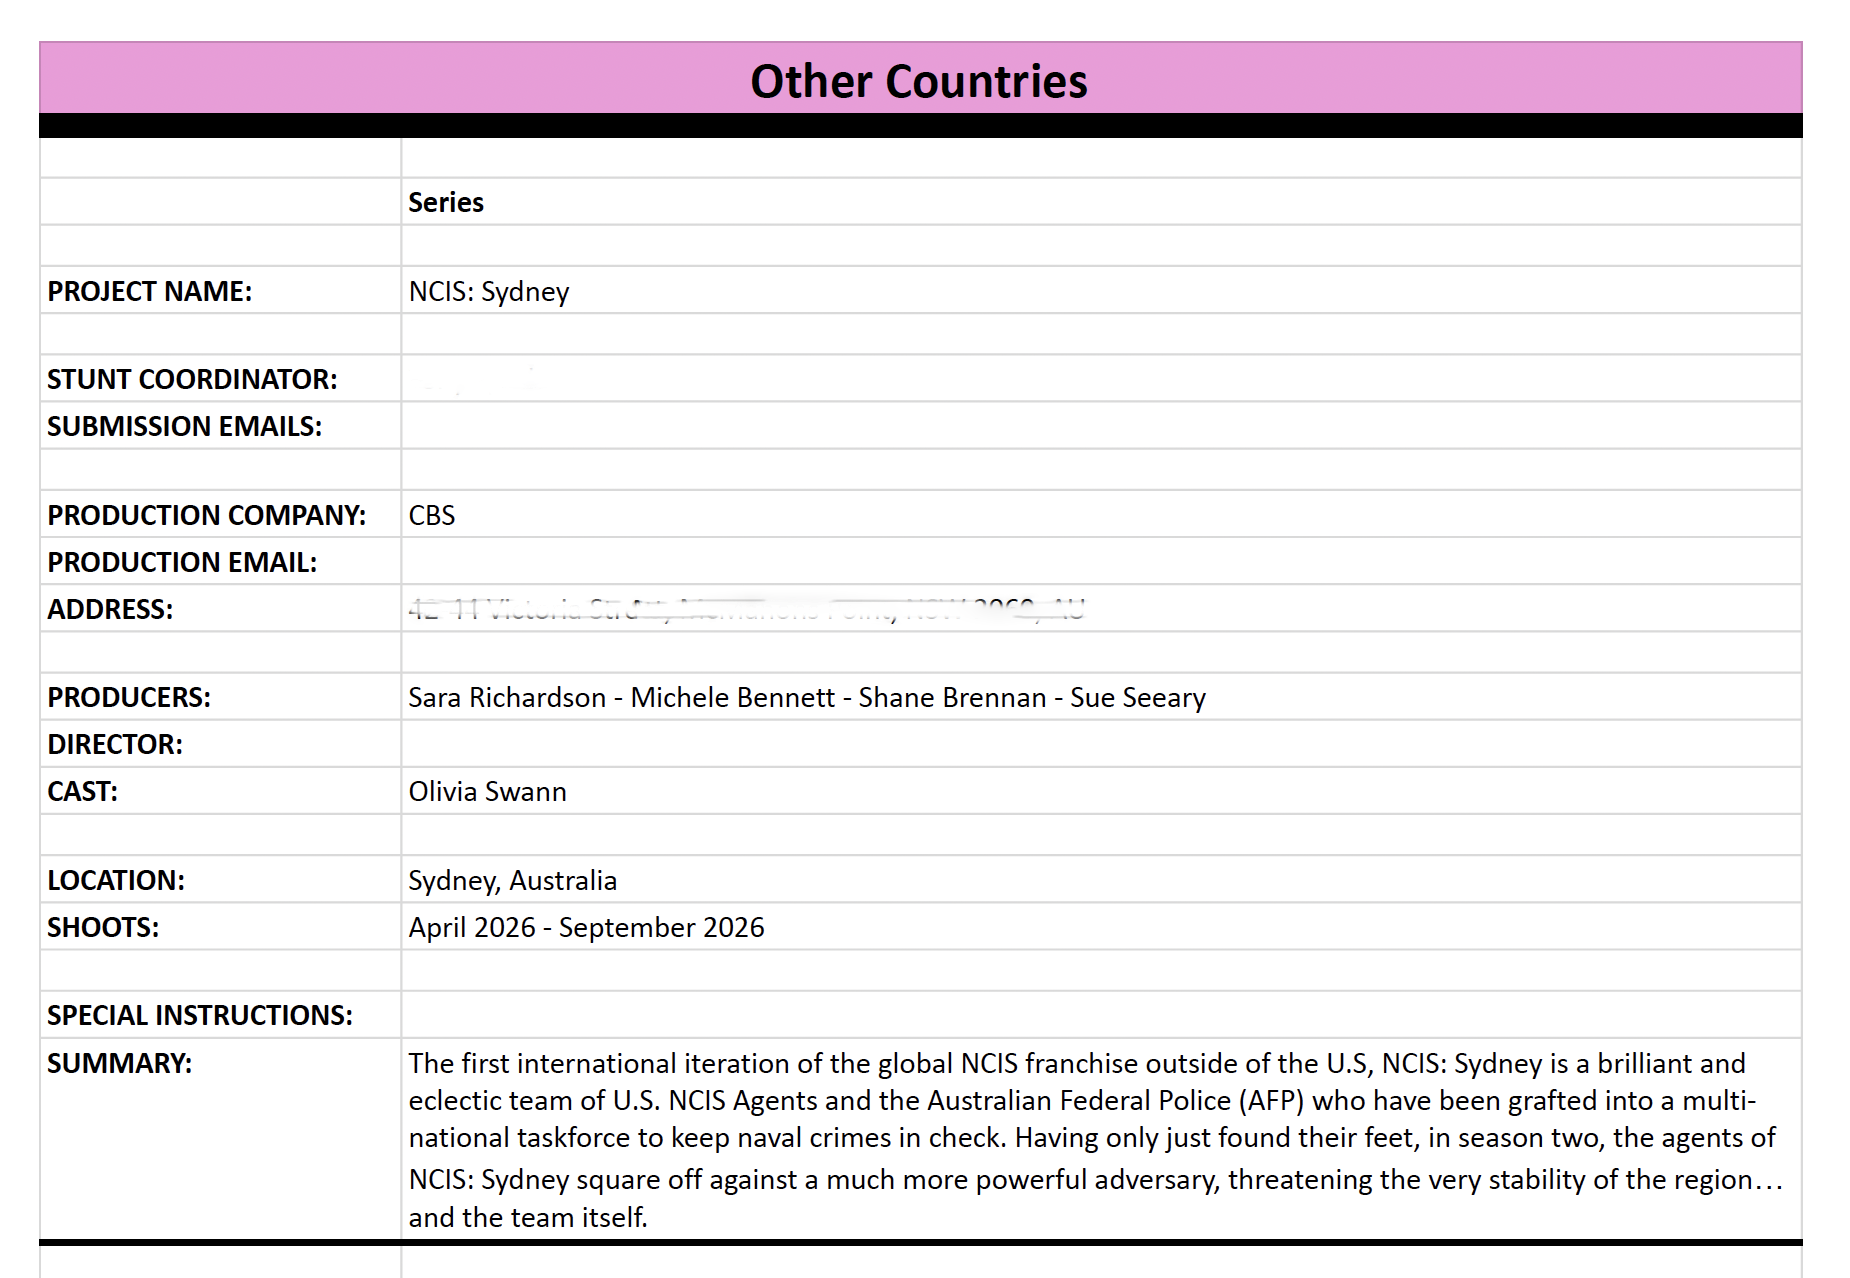The width and height of the screenshot is (1850, 1278).
Task: Select the 'SHOOTS:' label cell
Action: [220, 927]
